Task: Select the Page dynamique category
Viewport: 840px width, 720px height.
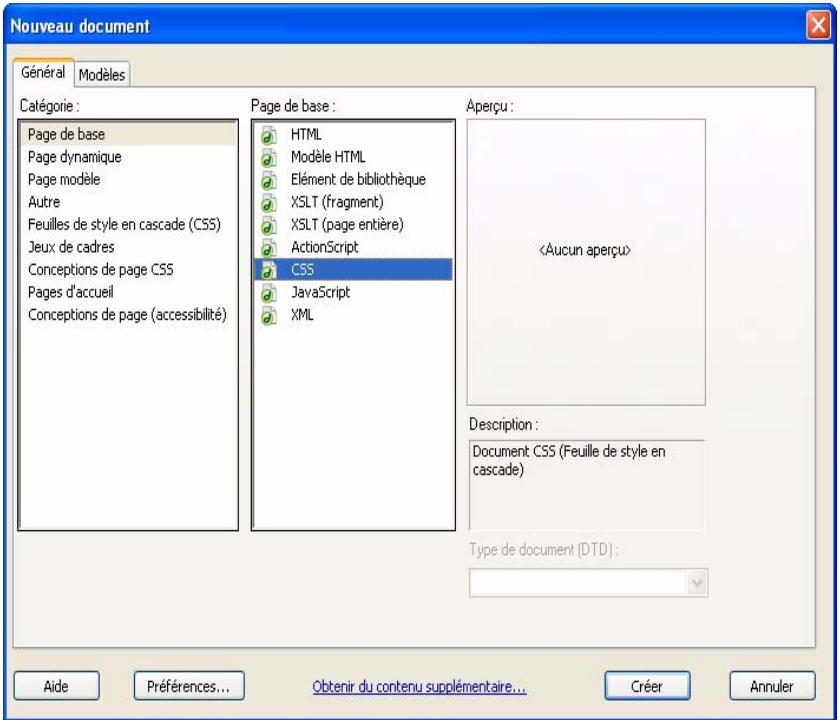Action: coord(128,156)
